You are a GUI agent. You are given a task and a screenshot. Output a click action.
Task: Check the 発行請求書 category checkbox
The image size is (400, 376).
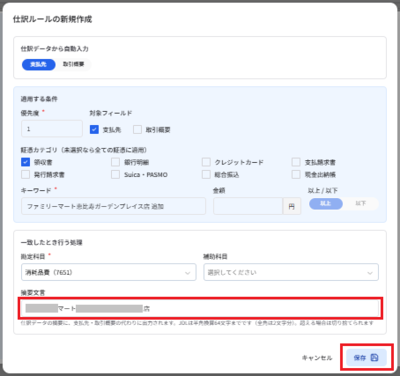pos(25,174)
